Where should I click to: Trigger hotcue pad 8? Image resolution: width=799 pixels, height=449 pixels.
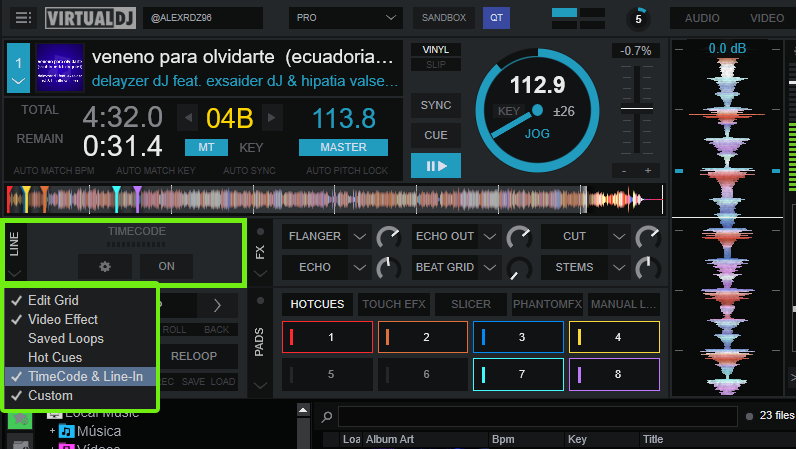pos(614,375)
